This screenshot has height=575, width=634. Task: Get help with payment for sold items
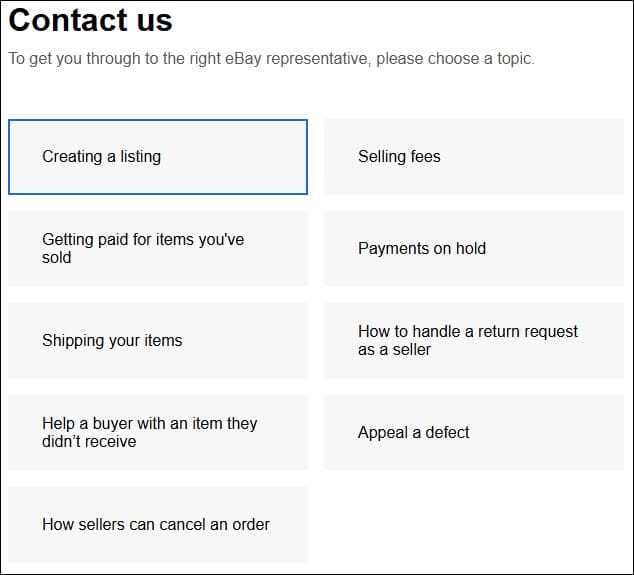(x=158, y=249)
